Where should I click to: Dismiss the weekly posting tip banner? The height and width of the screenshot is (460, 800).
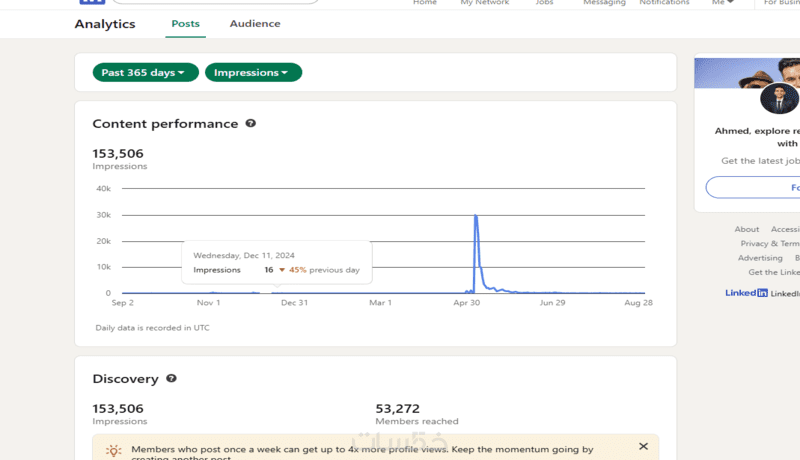[x=643, y=446]
